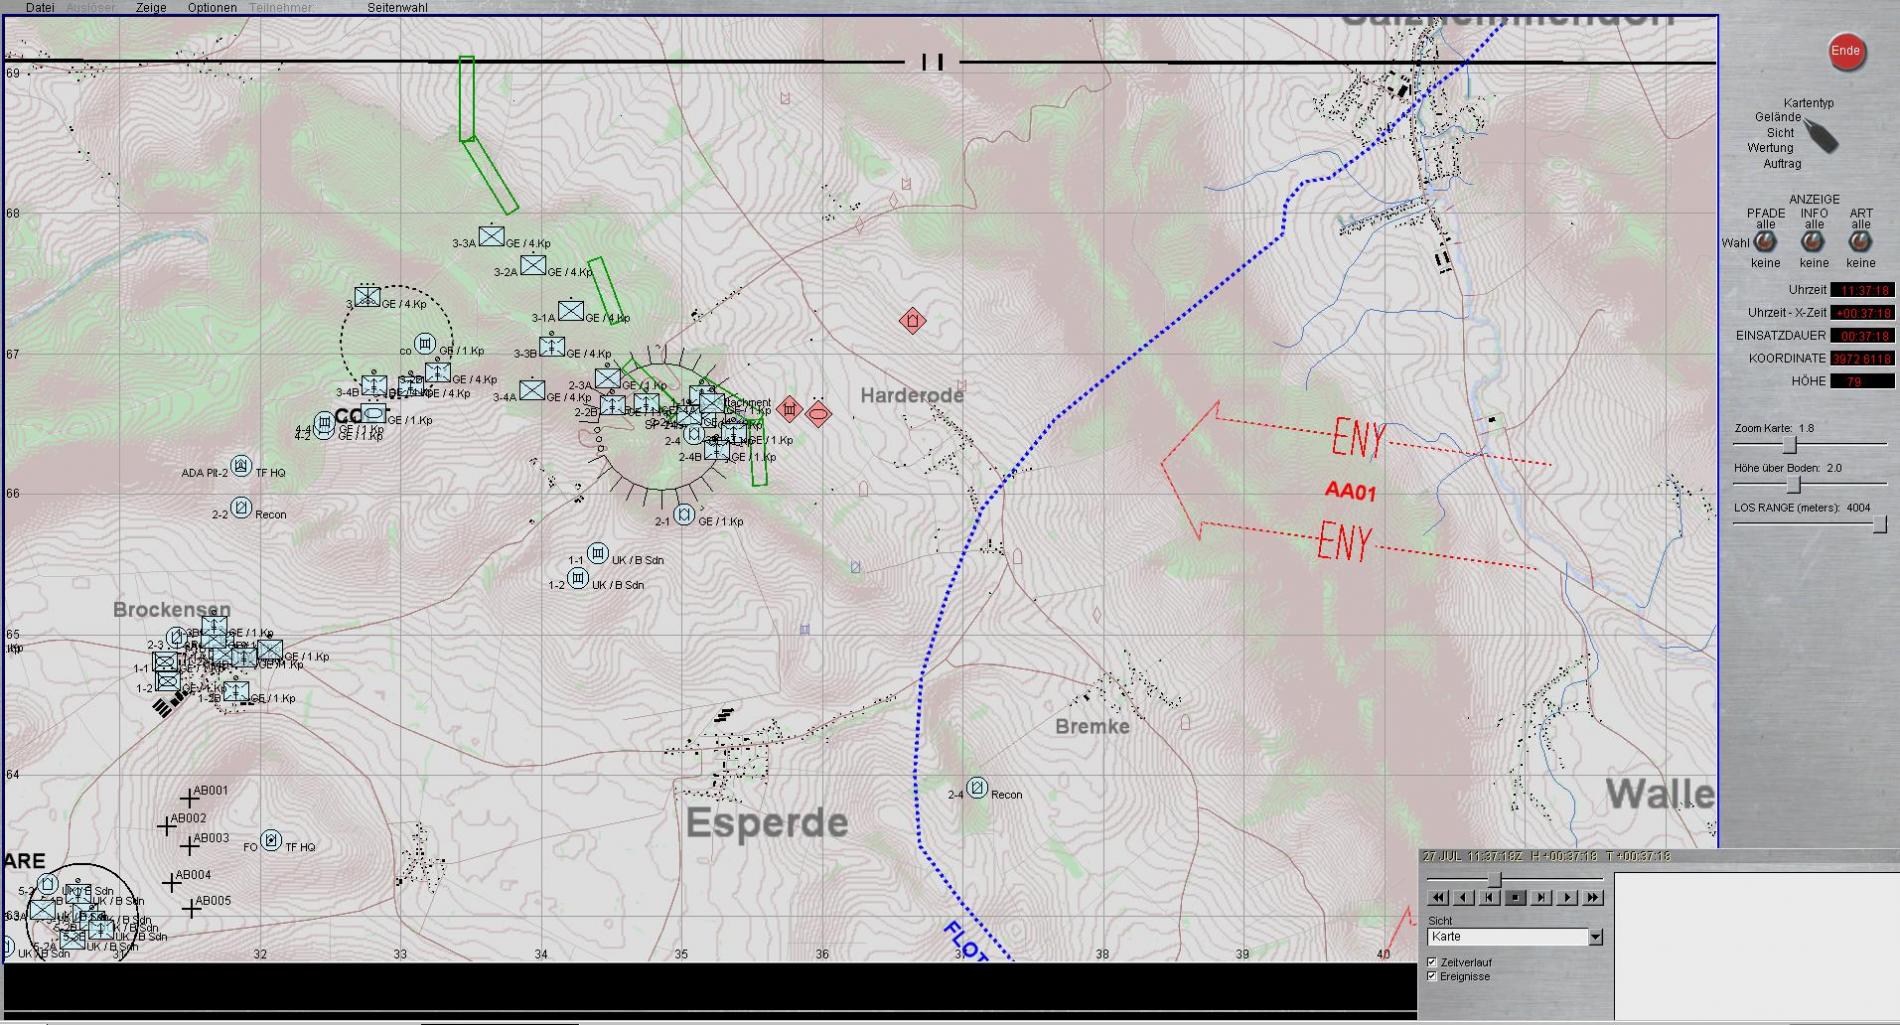This screenshot has height=1025, width=1900.
Task: Click the fast rewind playback button
Action: (x=1438, y=898)
